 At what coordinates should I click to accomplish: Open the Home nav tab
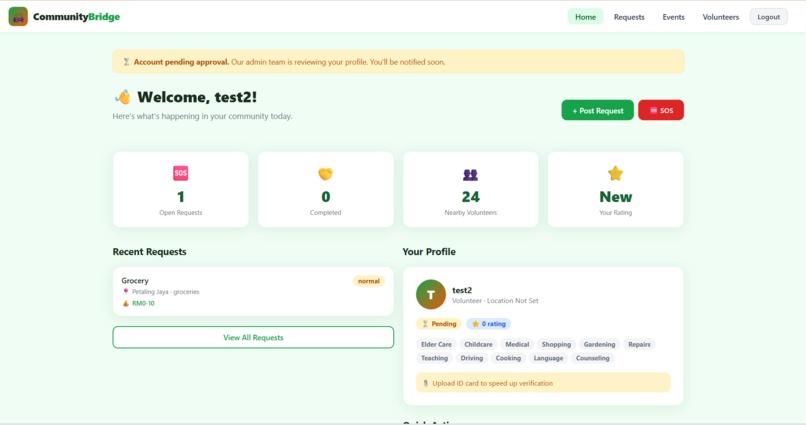(x=585, y=17)
